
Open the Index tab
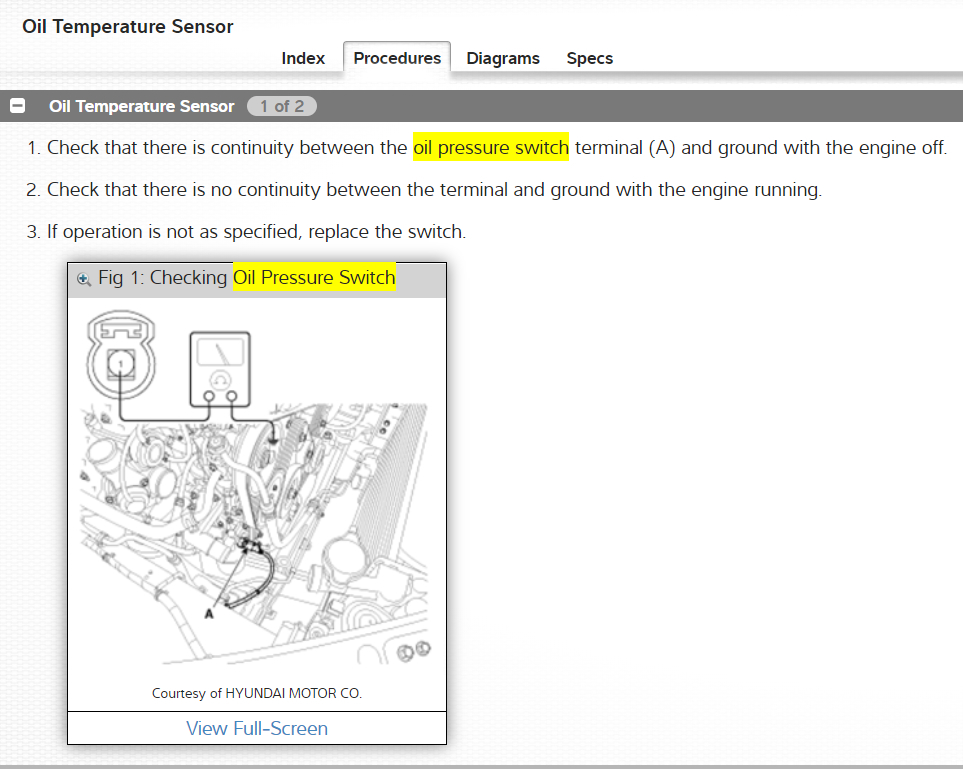[x=303, y=58]
